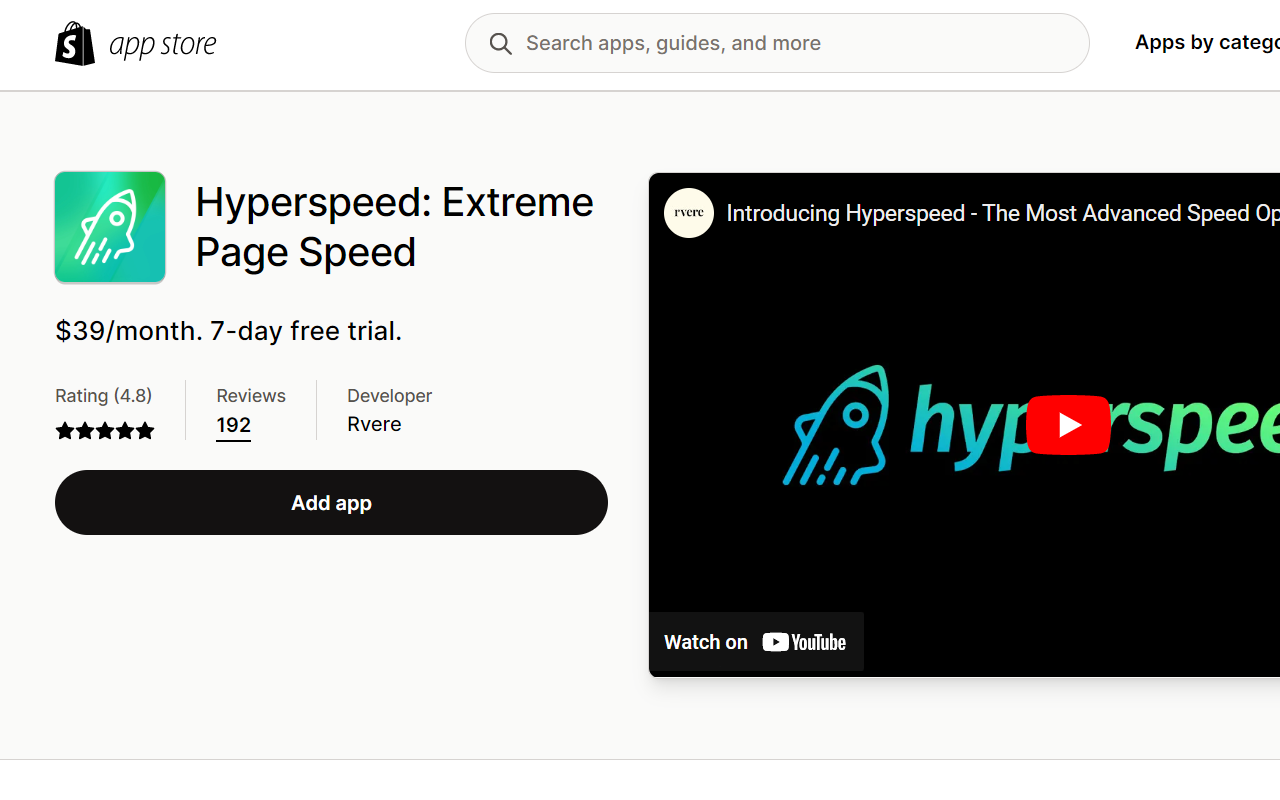The height and width of the screenshot is (800, 1280).
Task: Click the Watch on YouTube link
Action: [756, 641]
